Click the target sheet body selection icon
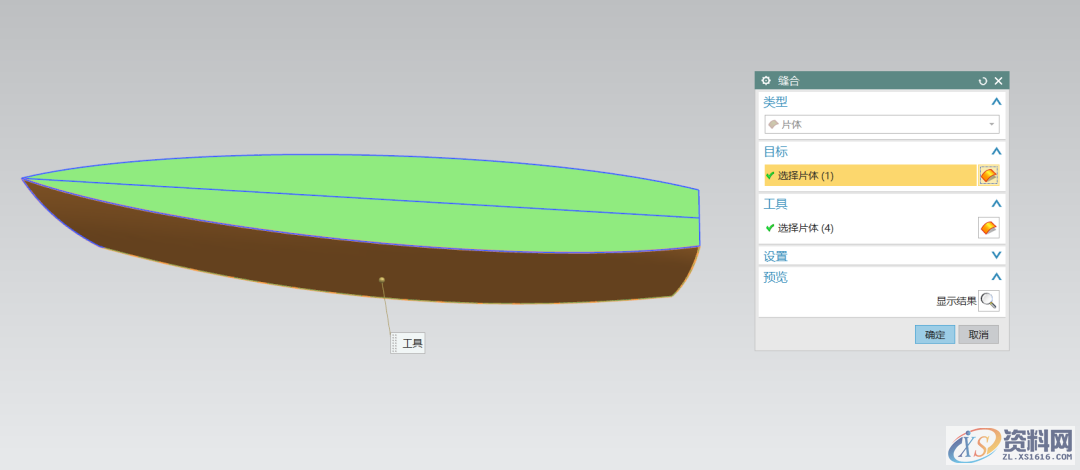This screenshot has height=470, width=1080. tap(988, 176)
